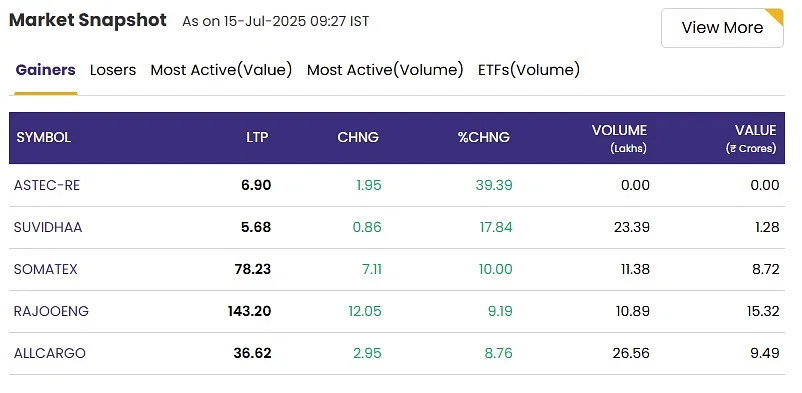This screenshot has height=393, width=802.
Task: Open the ALLCARGO symbol link
Action: [50, 353]
